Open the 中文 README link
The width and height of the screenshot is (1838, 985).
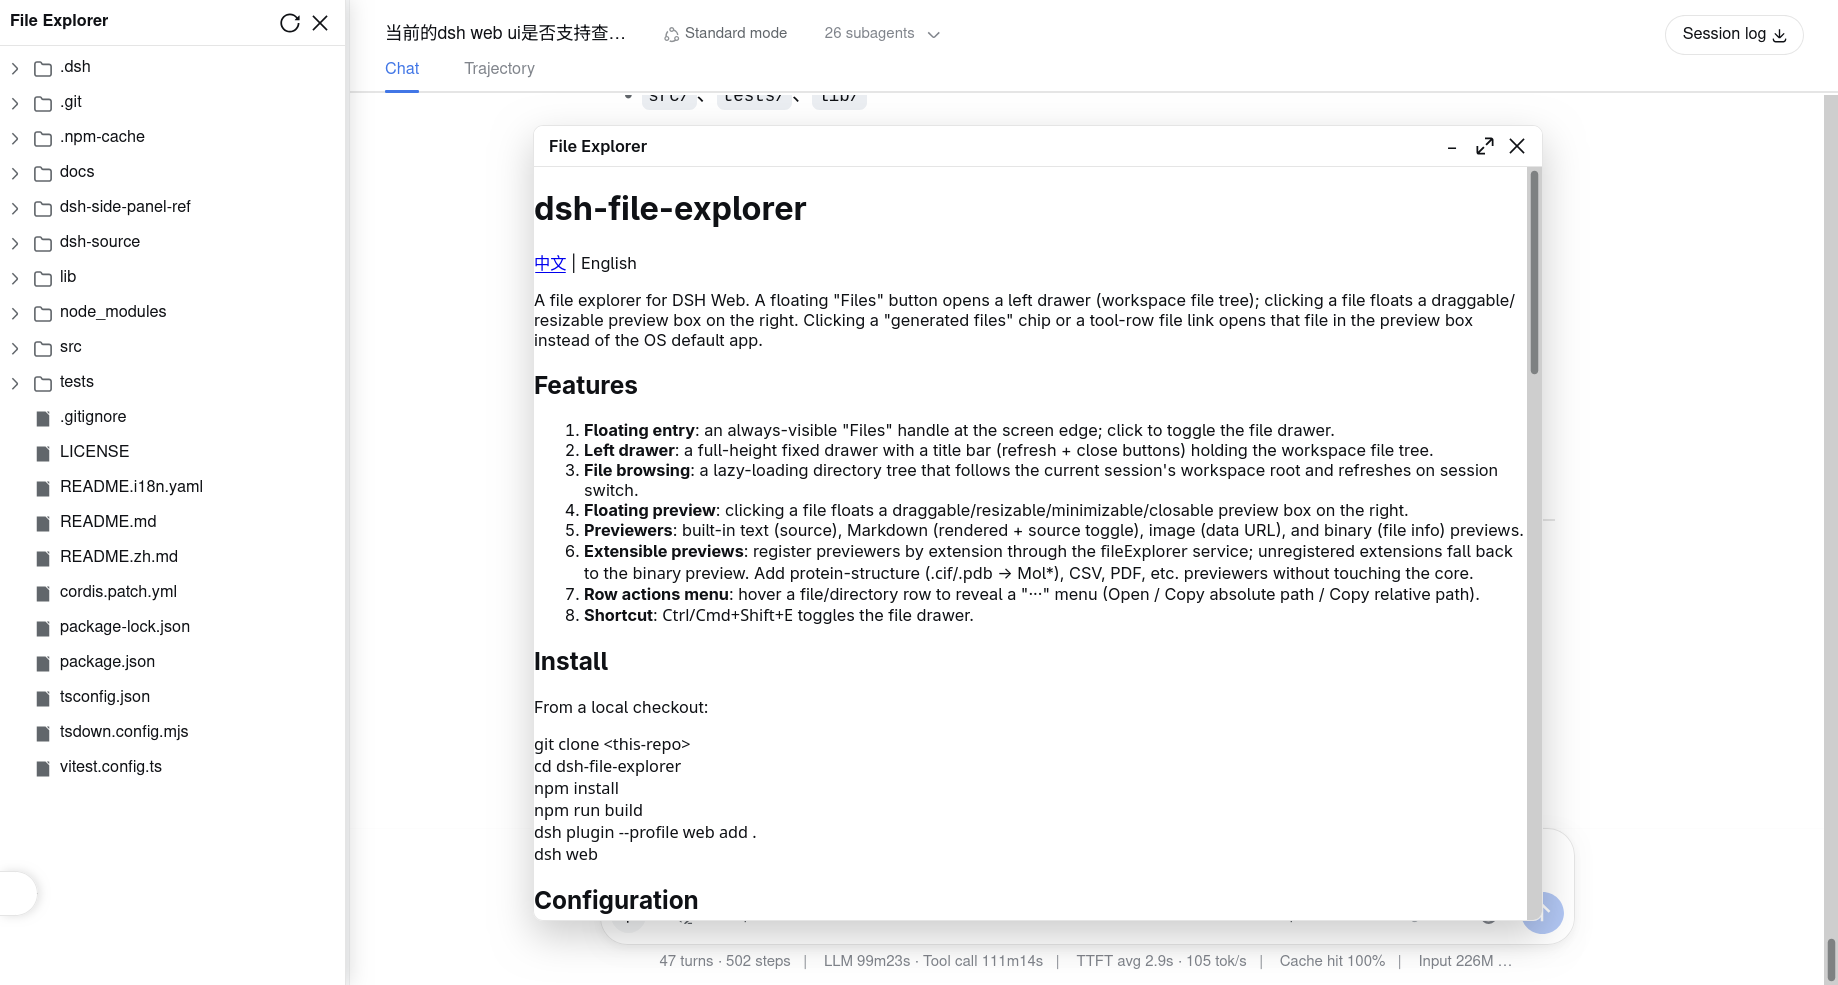click(550, 263)
